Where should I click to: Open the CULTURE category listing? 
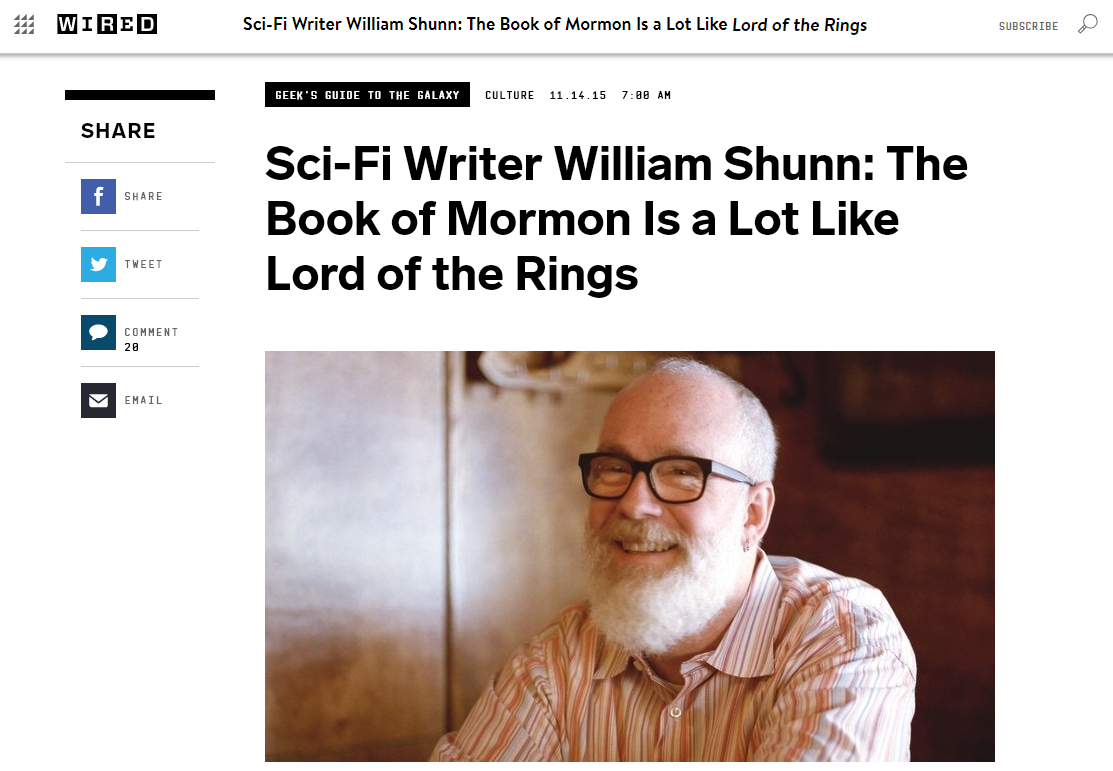click(510, 95)
